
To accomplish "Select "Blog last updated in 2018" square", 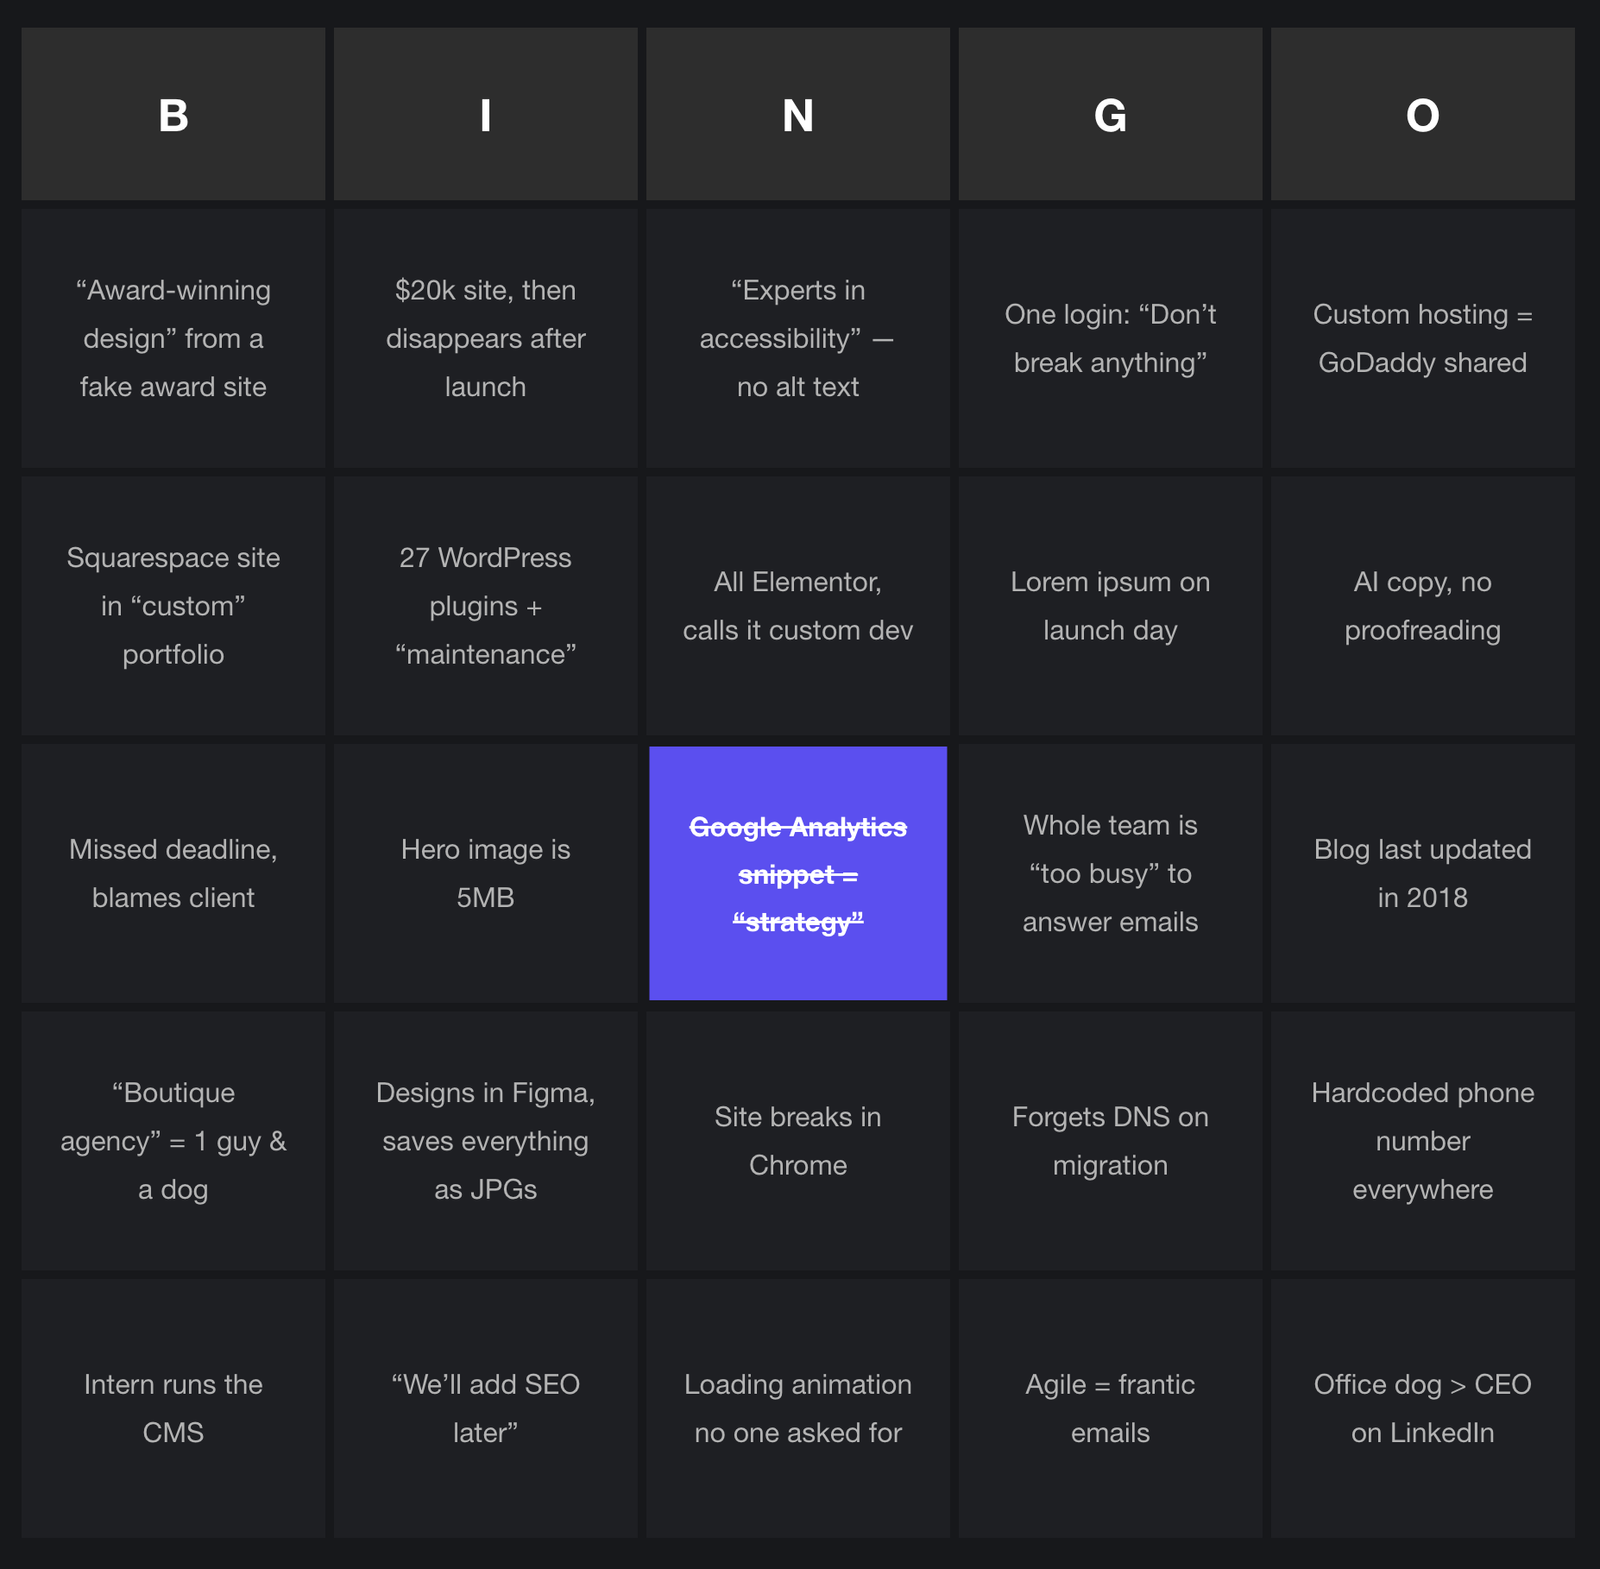I will pos(1422,873).
